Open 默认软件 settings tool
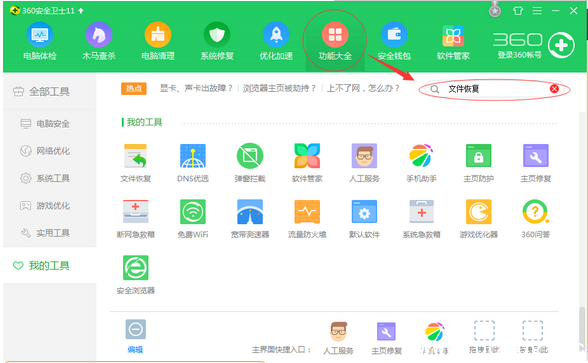 pyautogui.click(x=364, y=219)
